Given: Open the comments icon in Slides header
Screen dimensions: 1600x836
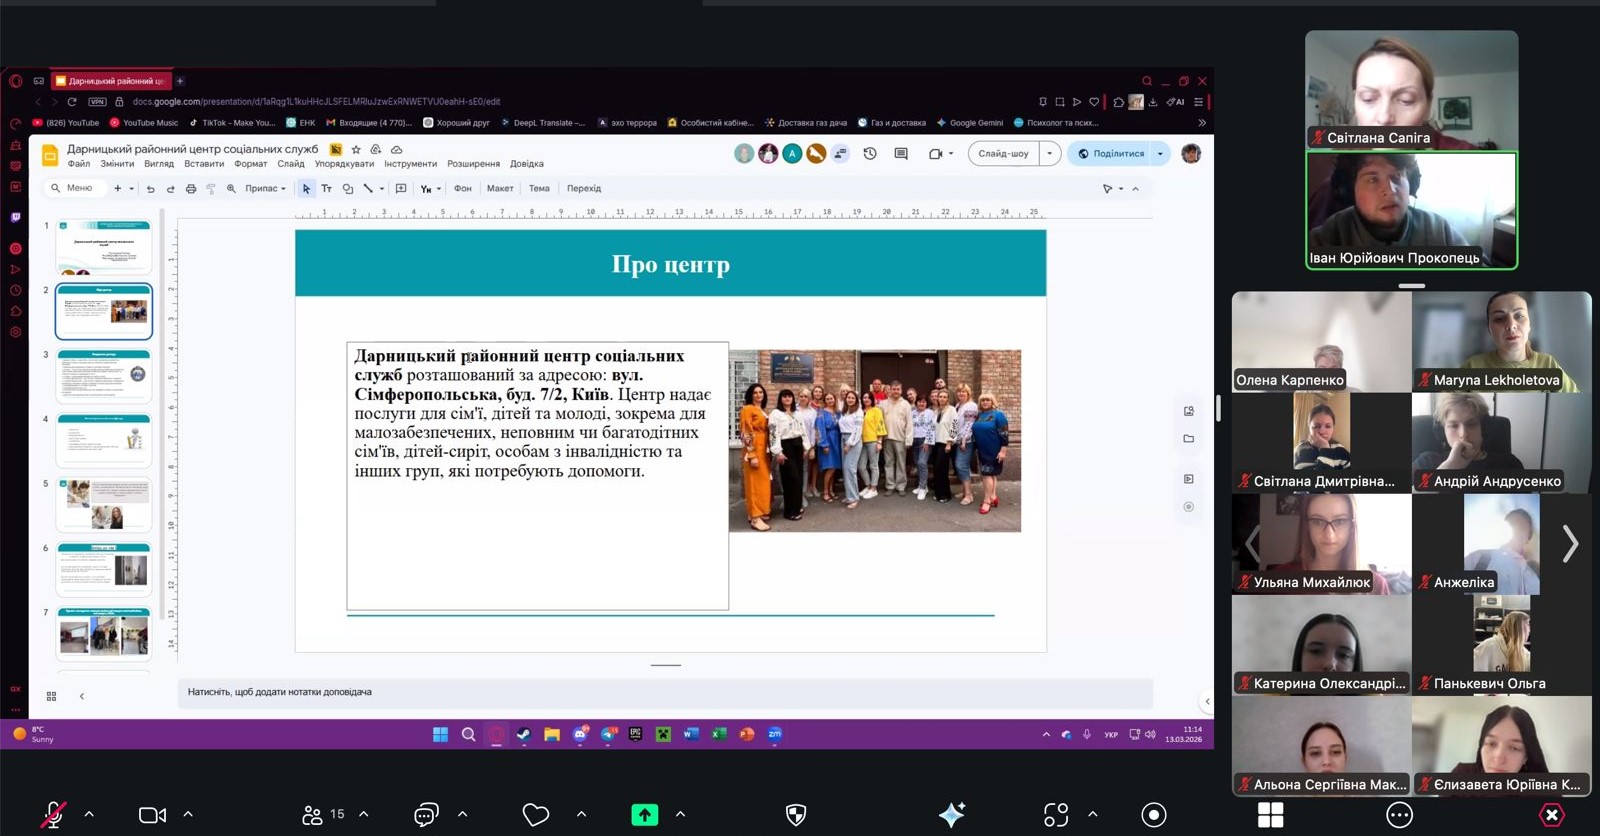Looking at the screenshot, I should [901, 154].
